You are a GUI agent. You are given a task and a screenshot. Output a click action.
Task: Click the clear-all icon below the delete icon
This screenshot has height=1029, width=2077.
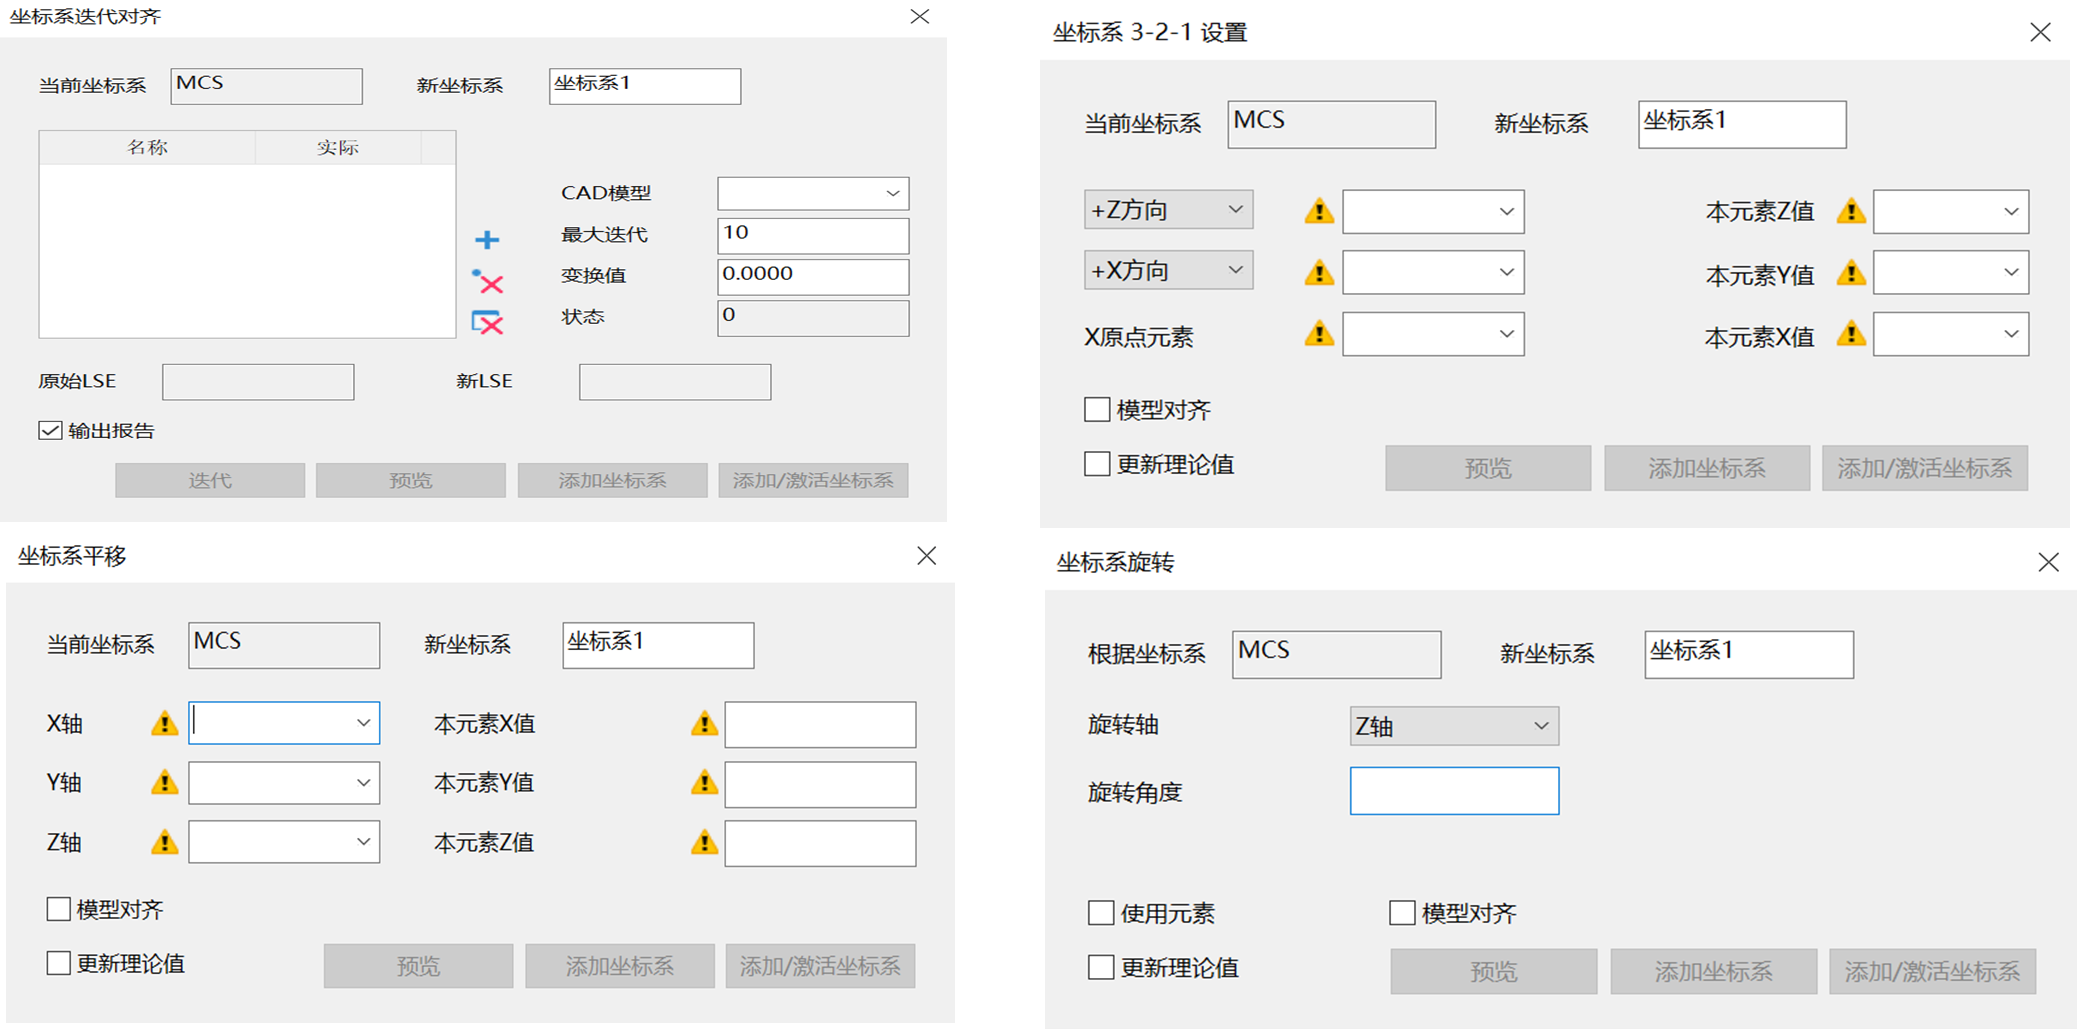pos(487,323)
